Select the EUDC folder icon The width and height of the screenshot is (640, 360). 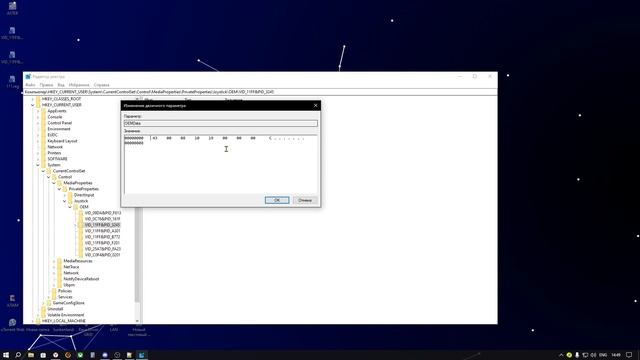[x=44, y=135]
